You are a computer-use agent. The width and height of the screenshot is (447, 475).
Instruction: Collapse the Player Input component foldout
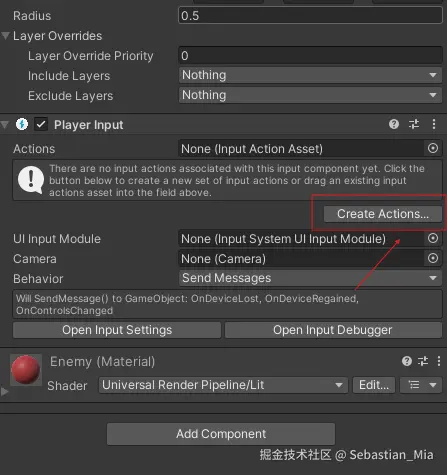coord(5,125)
